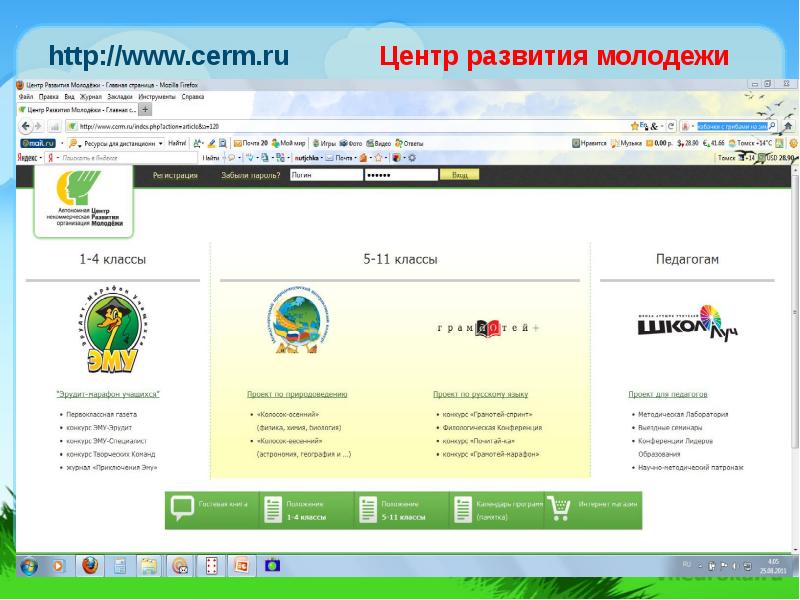Open the Журнал menu in Firefox
This screenshot has width=800, height=600.
90,97
